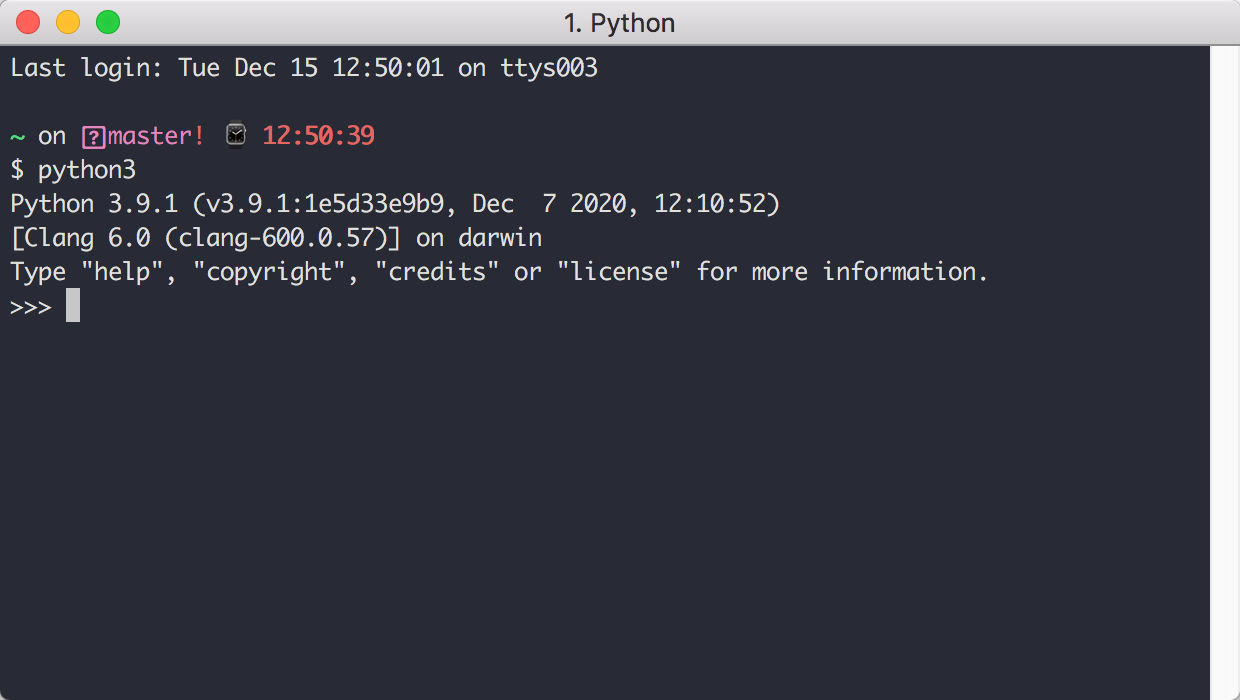The width and height of the screenshot is (1240, 700).
Task: Click the word "copyright" in quotes
Action: click(x=268, y=272)
